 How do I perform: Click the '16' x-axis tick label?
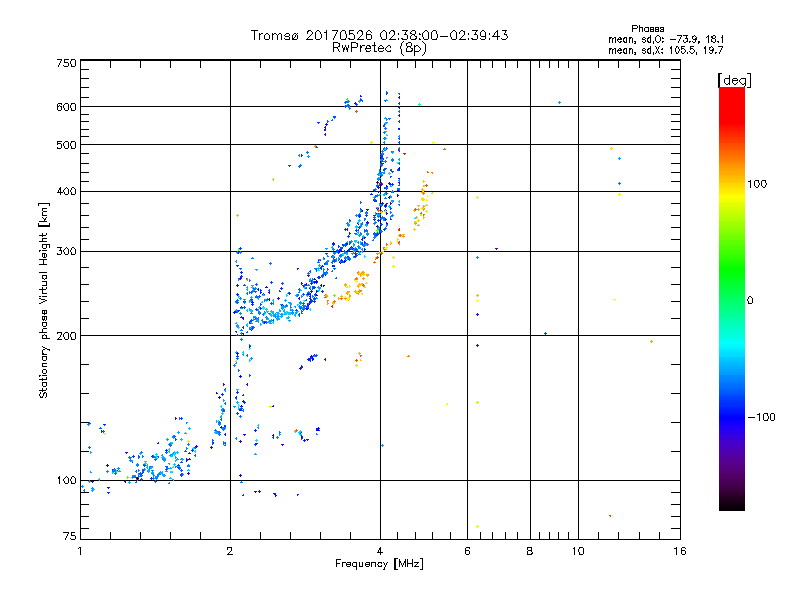tap(680, 551)
